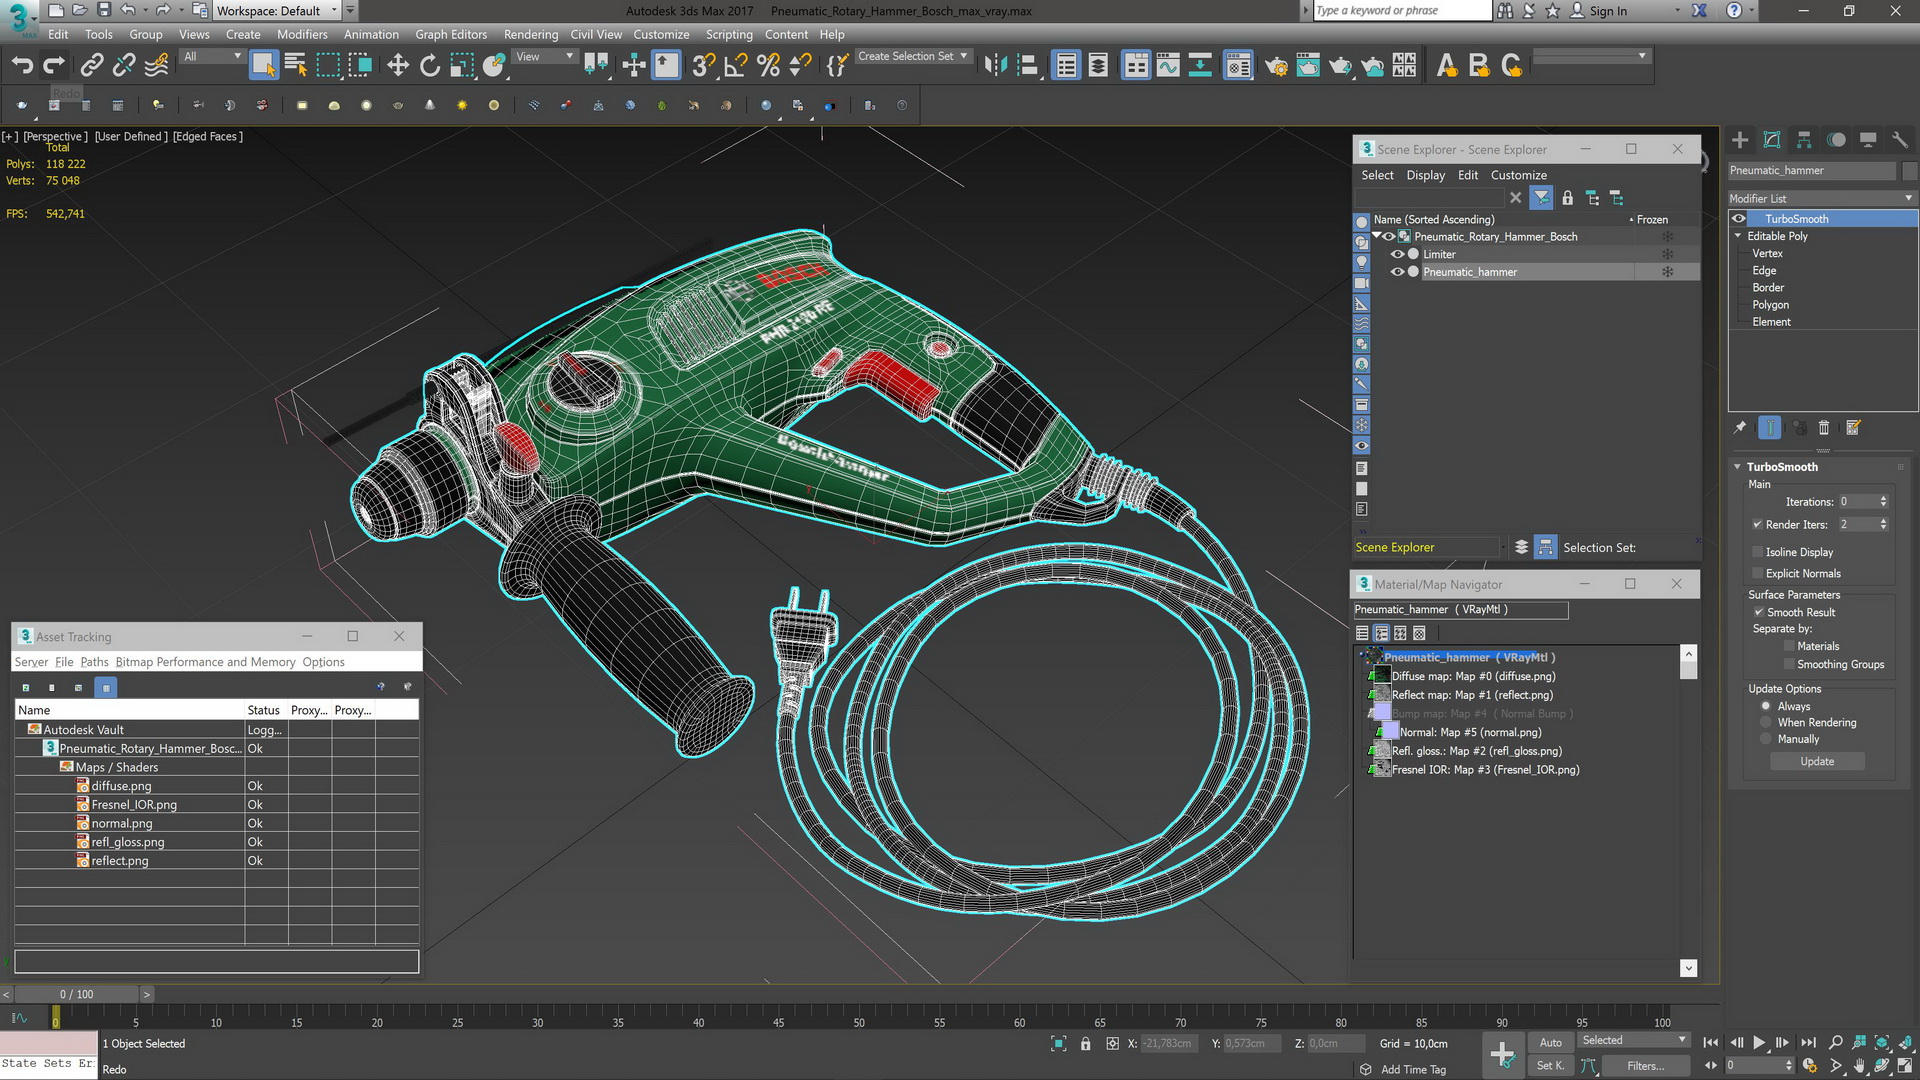Enable separate by Smoothing Groups checkbox
The height and width of the screenshot is (1080, 1920).
[x=1789, y=664]
